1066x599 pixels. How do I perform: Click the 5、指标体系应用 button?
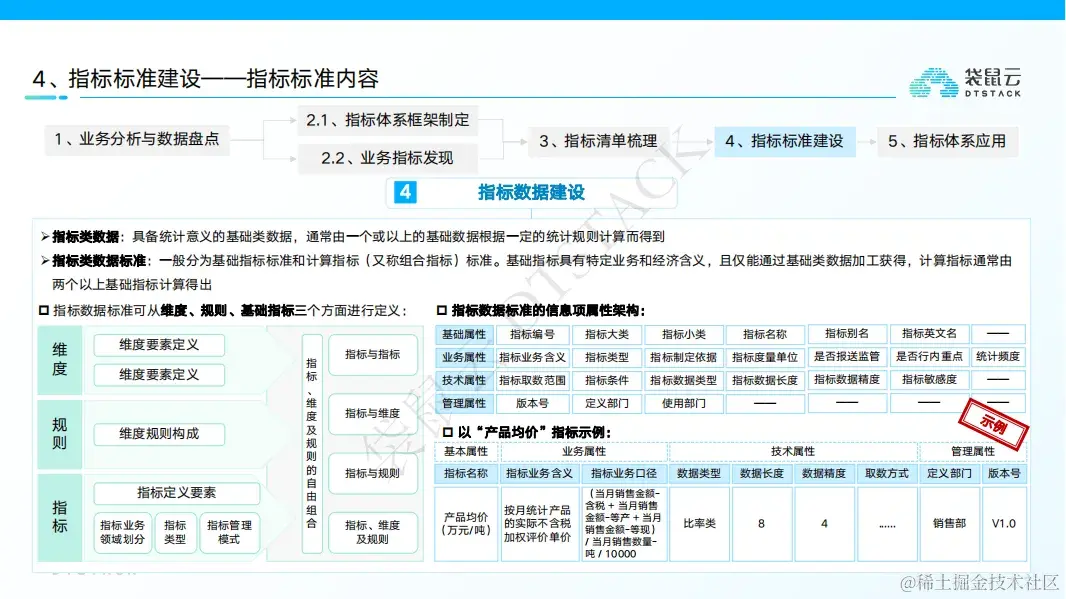tap(948, 141)
